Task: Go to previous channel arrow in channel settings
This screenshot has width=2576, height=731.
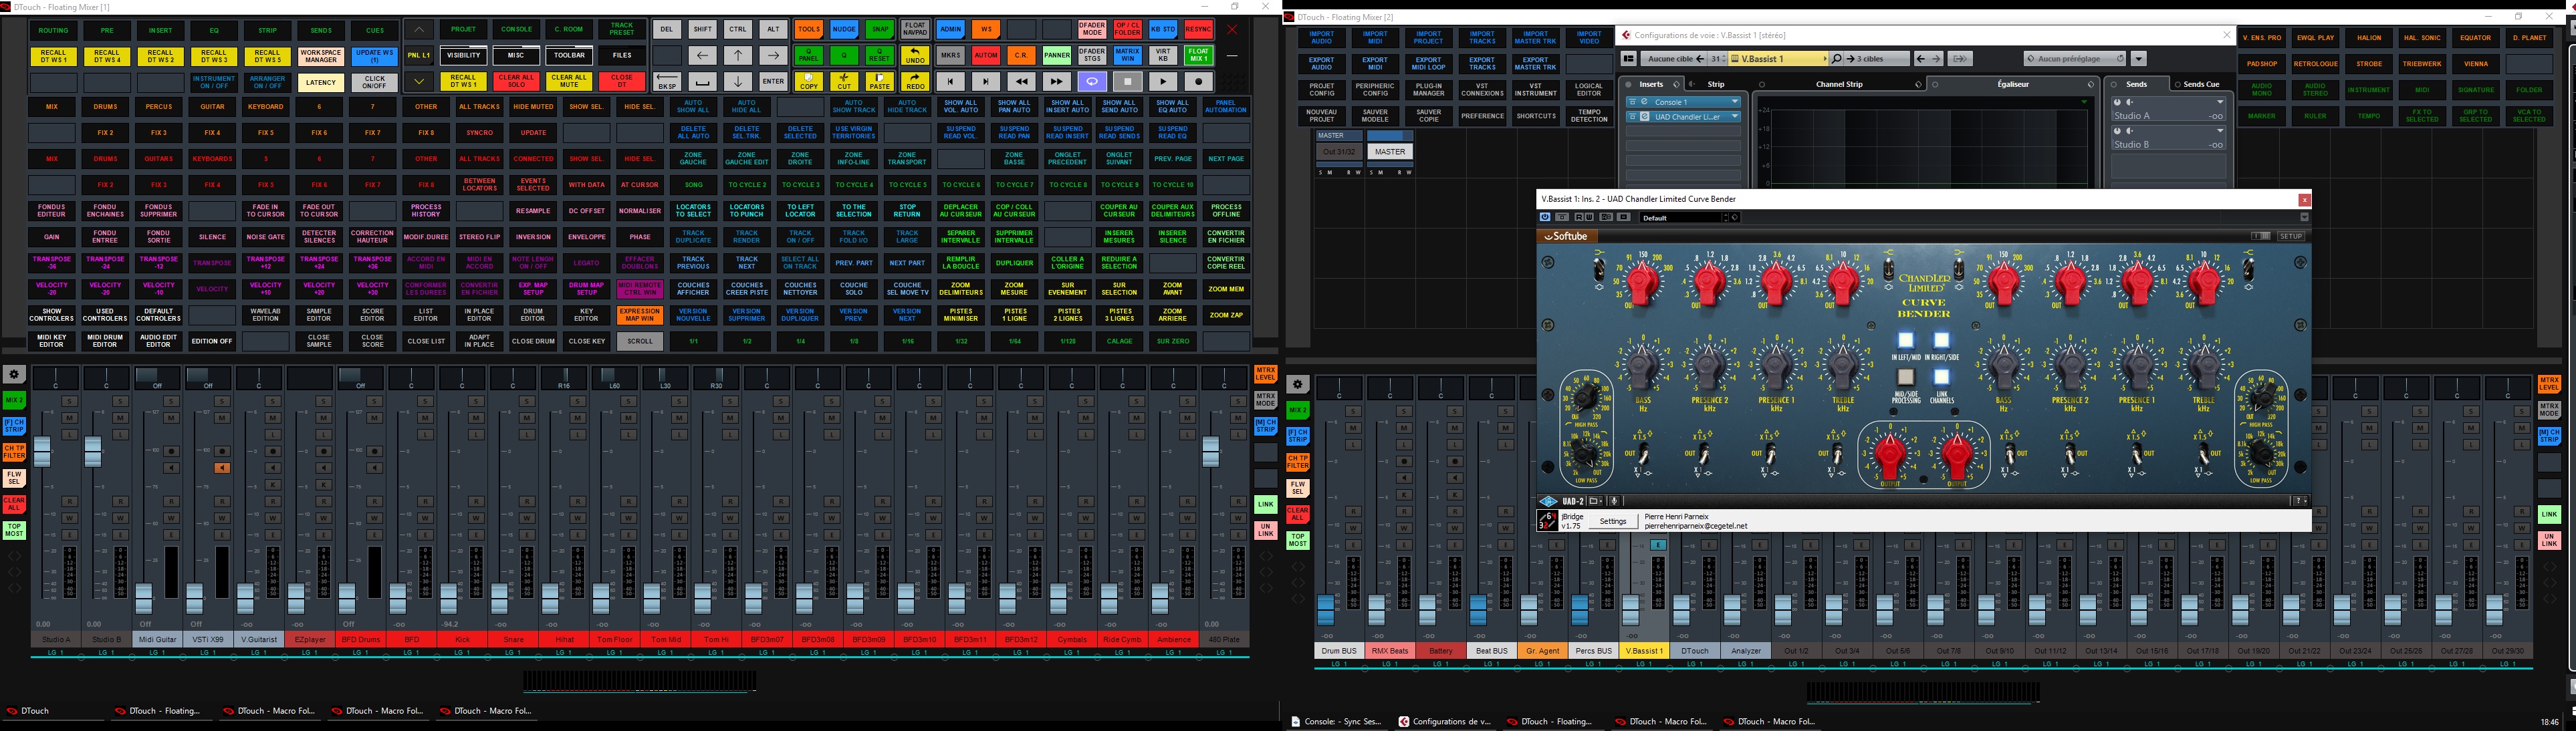Action: click(1921, 59)
